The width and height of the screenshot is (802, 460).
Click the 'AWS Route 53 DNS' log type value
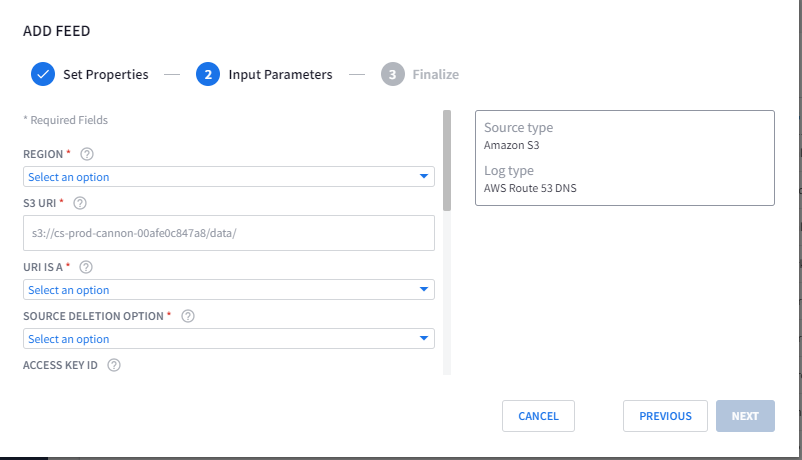[530, 188]
